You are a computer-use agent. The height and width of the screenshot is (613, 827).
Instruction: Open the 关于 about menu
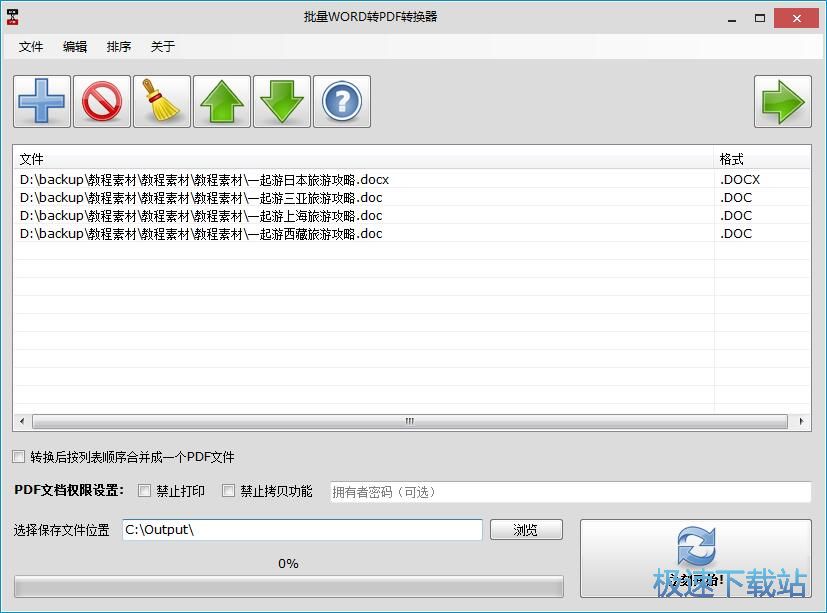[x=162, y=45]
